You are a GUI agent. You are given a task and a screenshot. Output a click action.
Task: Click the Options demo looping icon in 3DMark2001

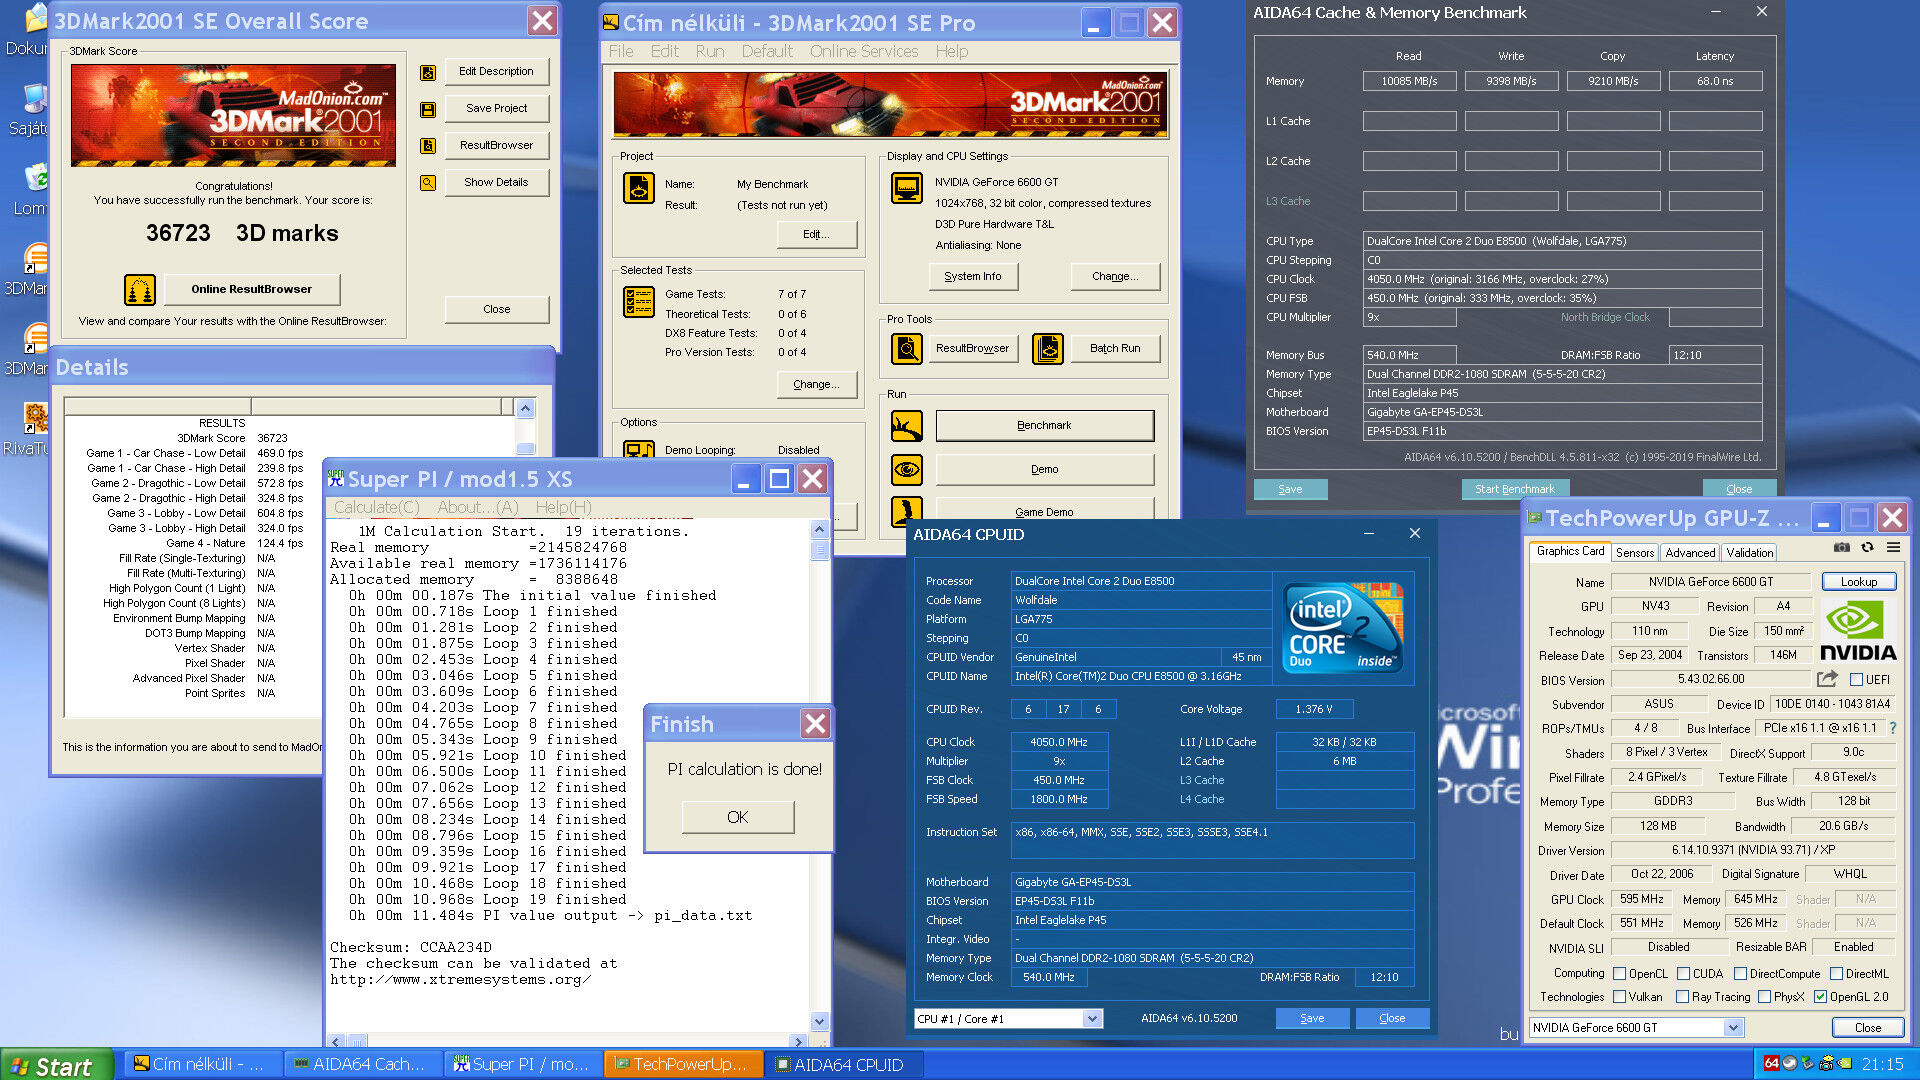click(x=639, y=450)
